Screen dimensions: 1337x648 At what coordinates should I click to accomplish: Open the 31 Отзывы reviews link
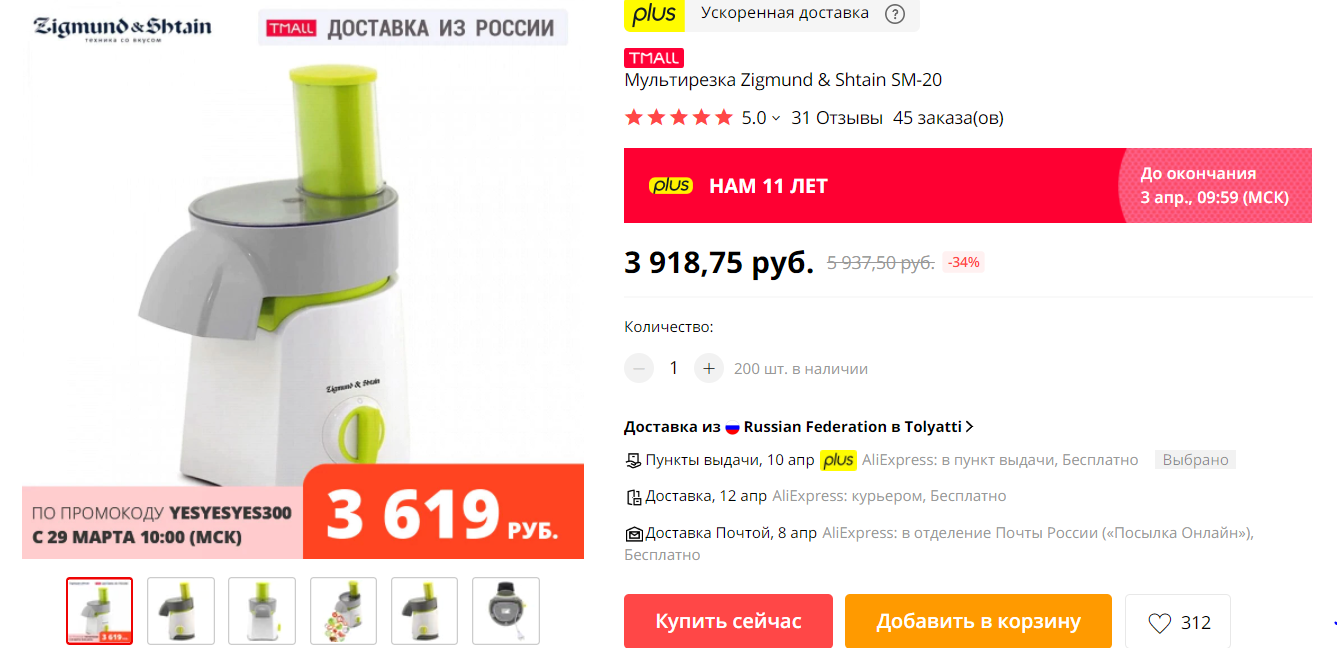coord(837,118)
